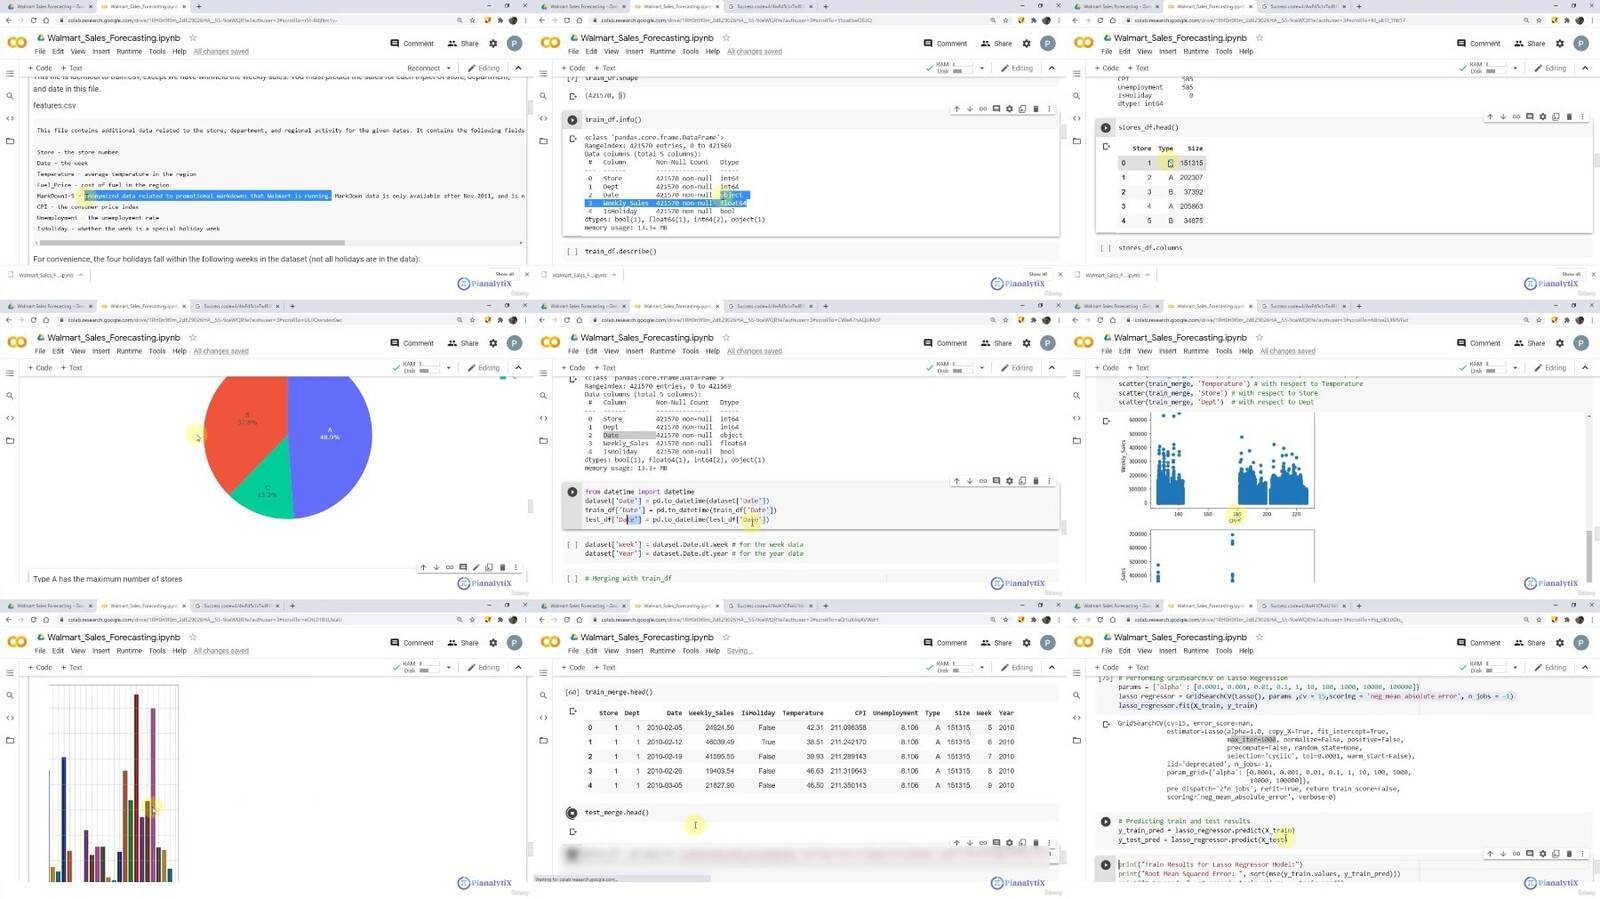
Task: Open RAM/Disk dropdown in train_df.info() panel
Action: (981, 68)
